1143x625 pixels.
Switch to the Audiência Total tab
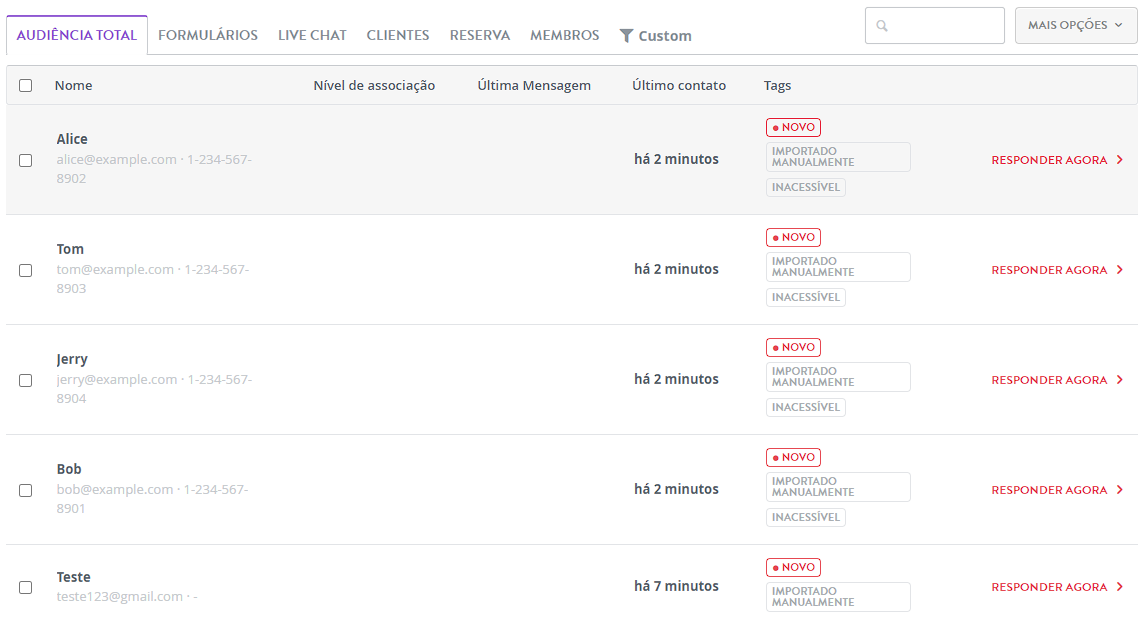click(x=77, y=35)
